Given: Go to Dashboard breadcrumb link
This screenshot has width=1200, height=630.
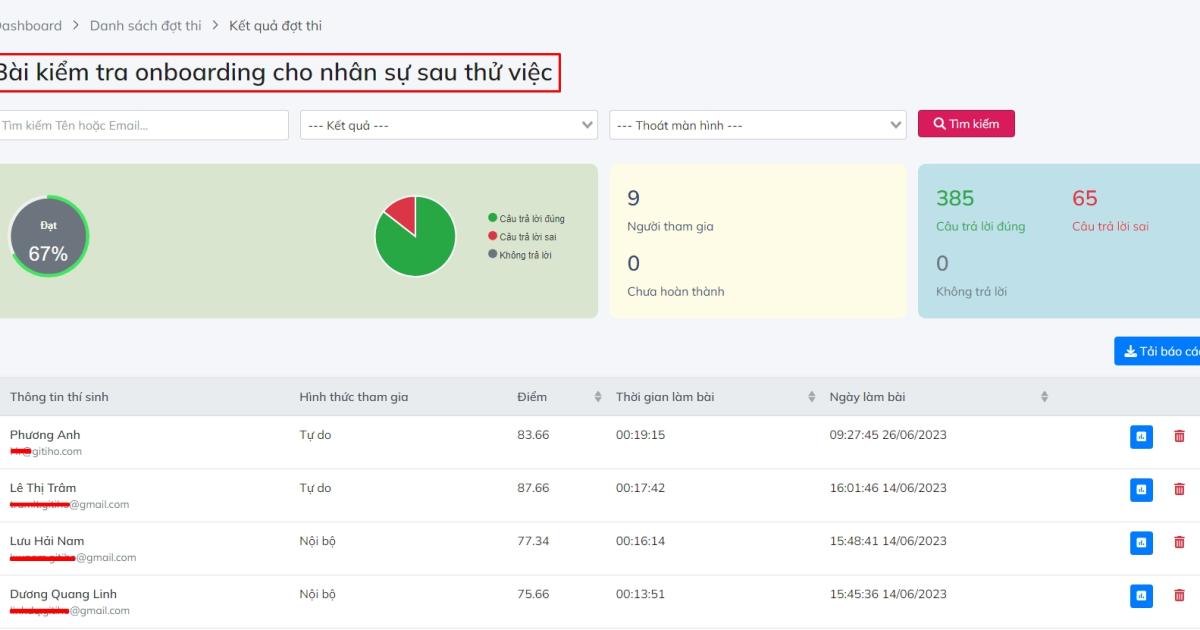Looking at the screenshot, I should pyautogui.click(x=31, y=25).
